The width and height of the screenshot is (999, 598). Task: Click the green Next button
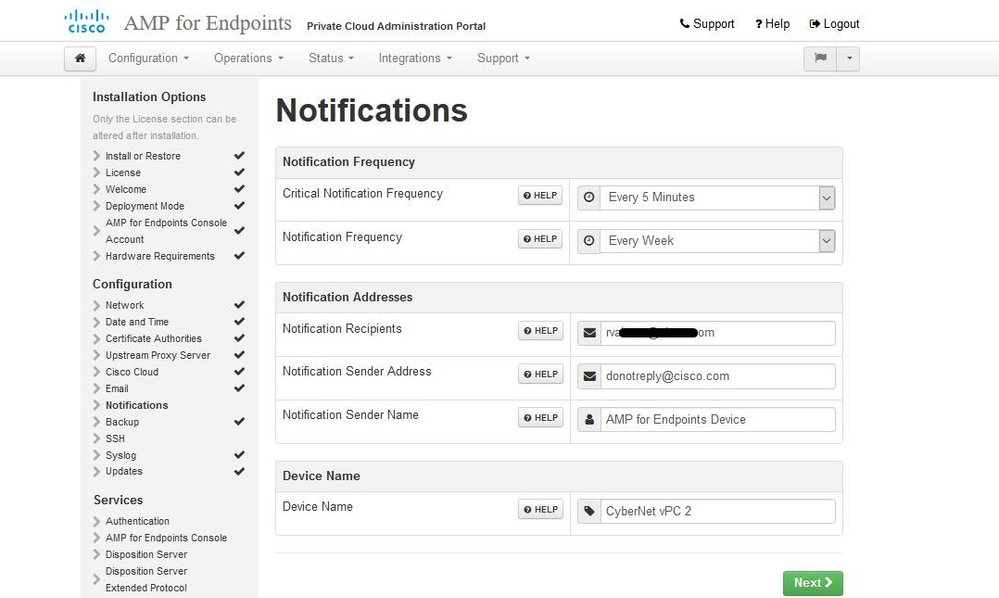812,583
